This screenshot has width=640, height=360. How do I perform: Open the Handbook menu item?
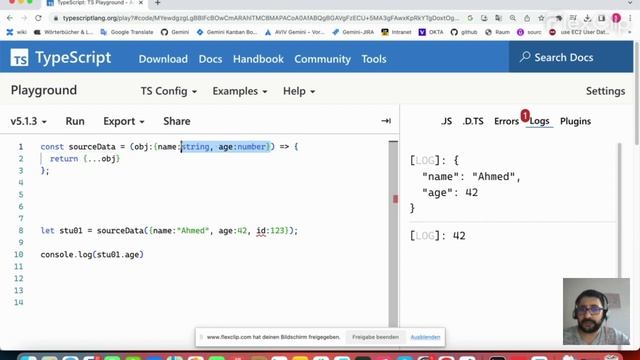click(258, 59)
